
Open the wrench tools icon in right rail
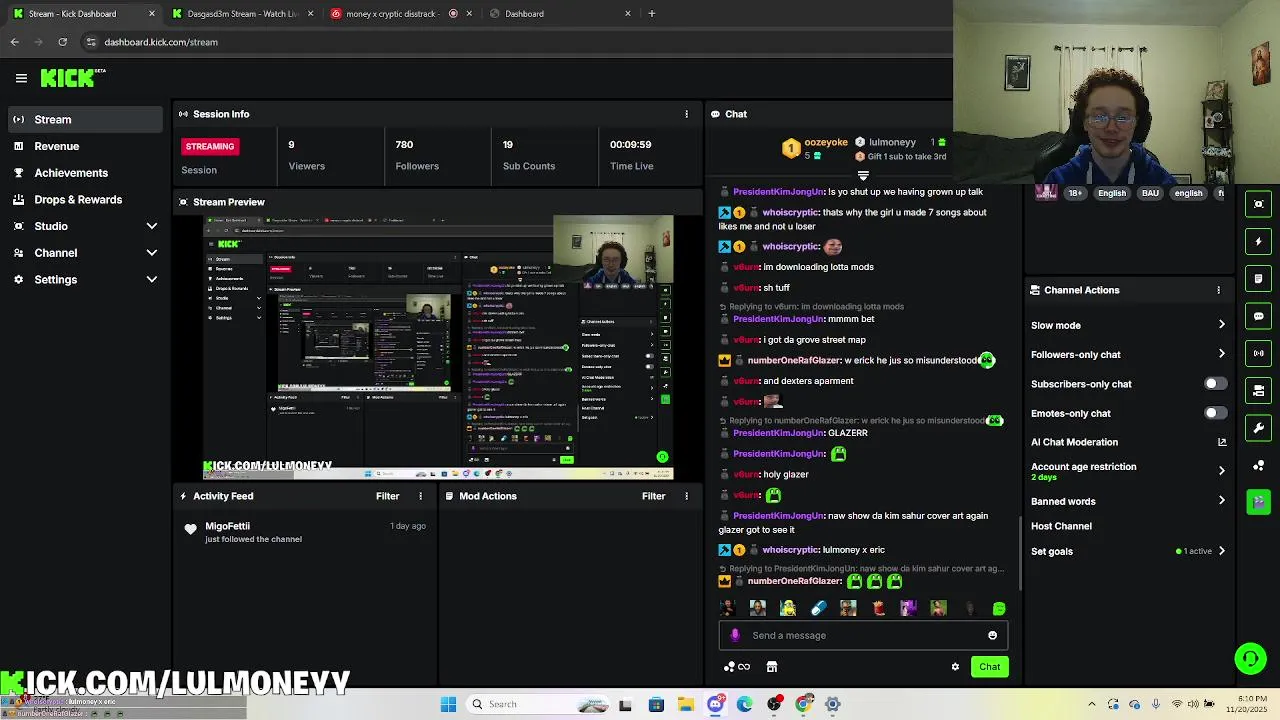point(1259,428)
